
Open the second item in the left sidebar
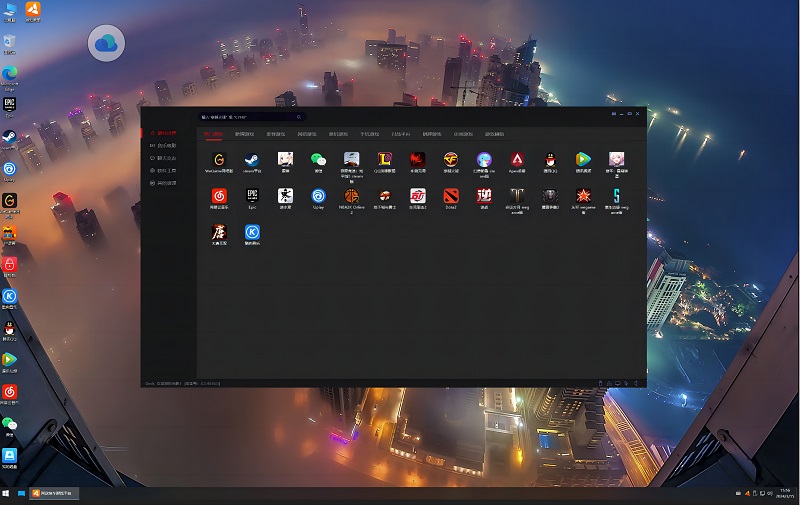[163, 145]
